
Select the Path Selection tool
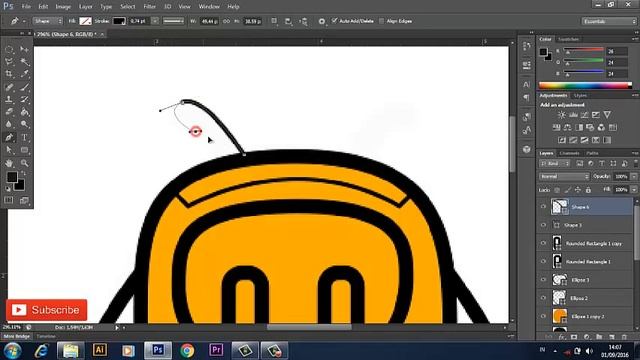click(9, 150)
